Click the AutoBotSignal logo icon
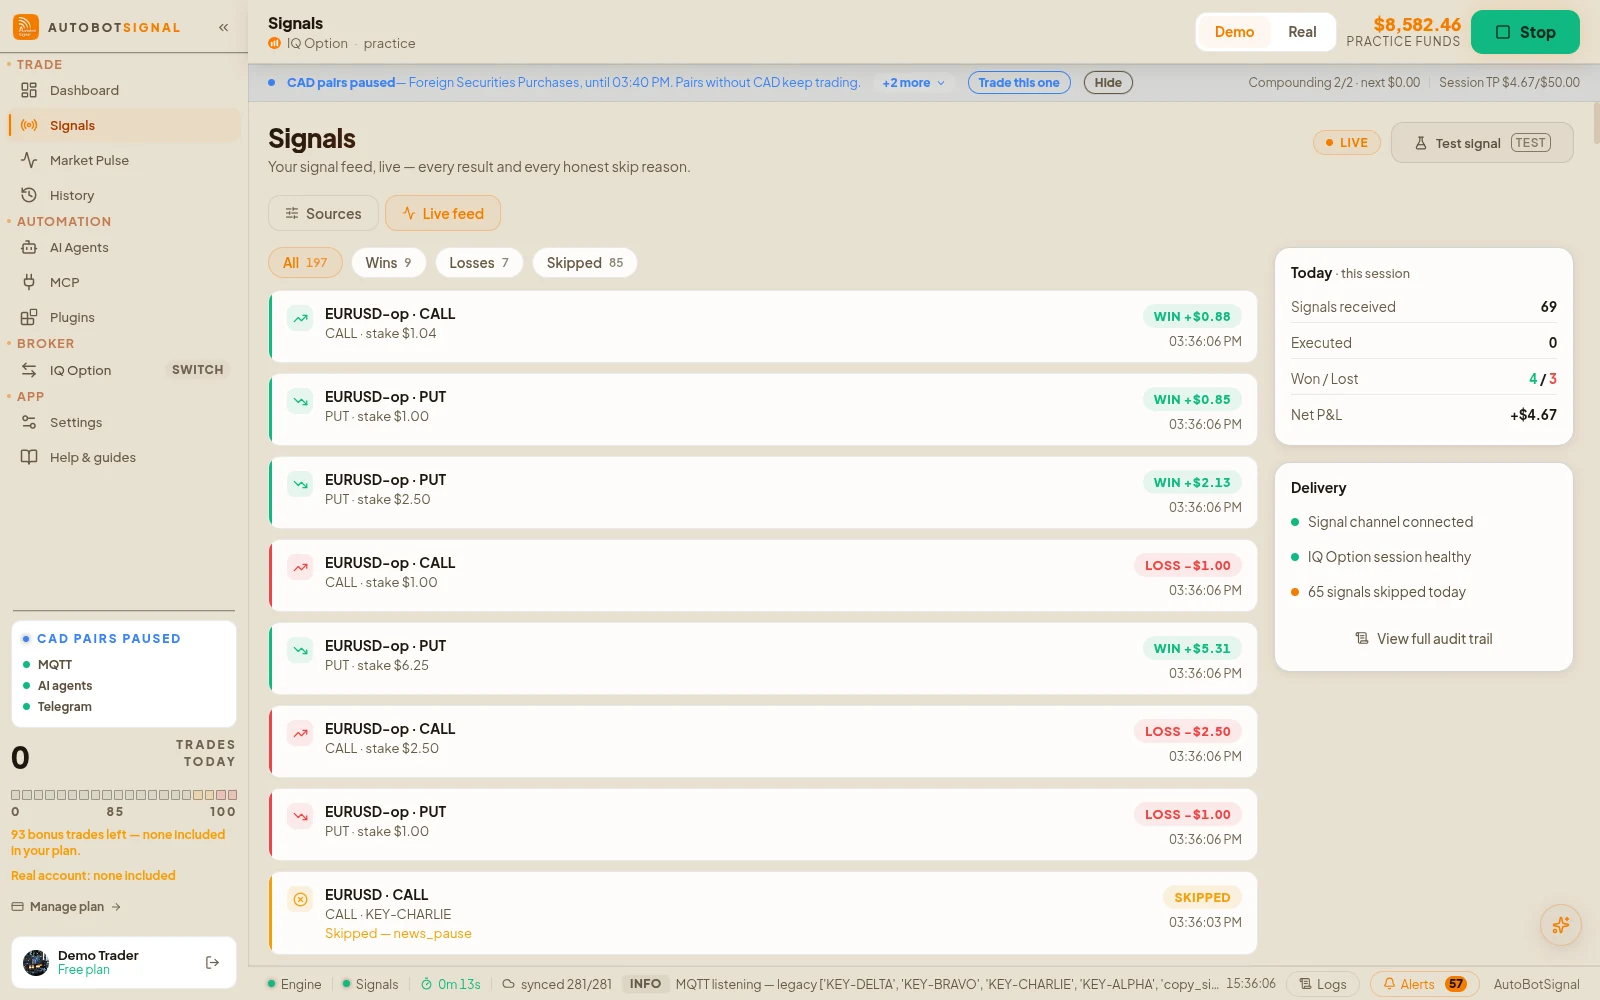The width and height of the screenshot is (1600, 1000). (26, 27)
